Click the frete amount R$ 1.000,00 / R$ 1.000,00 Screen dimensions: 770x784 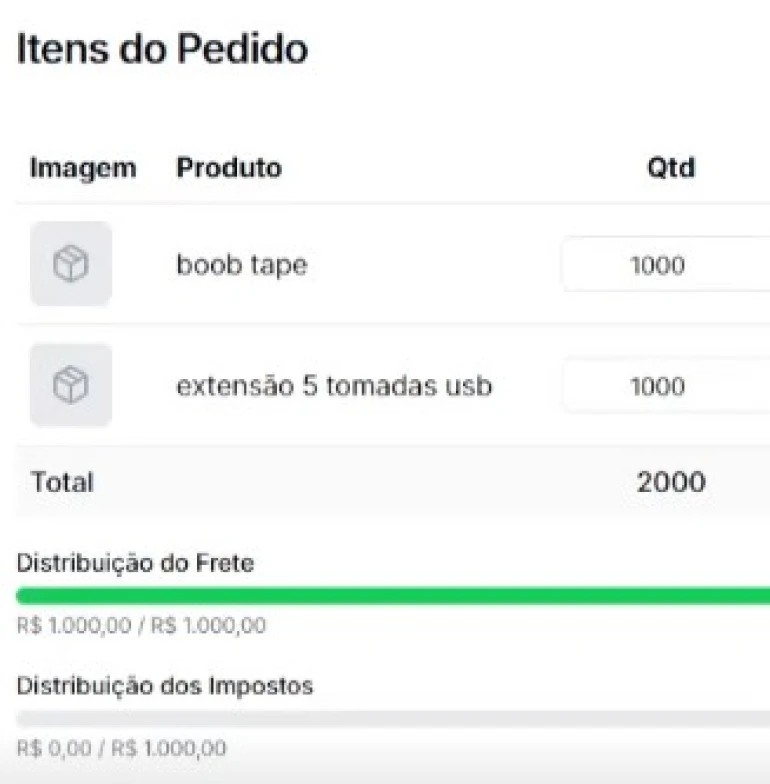click(142, 626)
